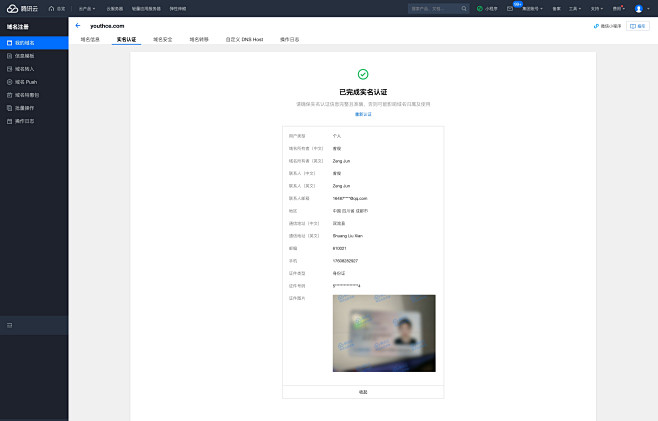The image size is (658, 421).
Task: Click the last sidebar item's log icon
Action: pos(10,121)
